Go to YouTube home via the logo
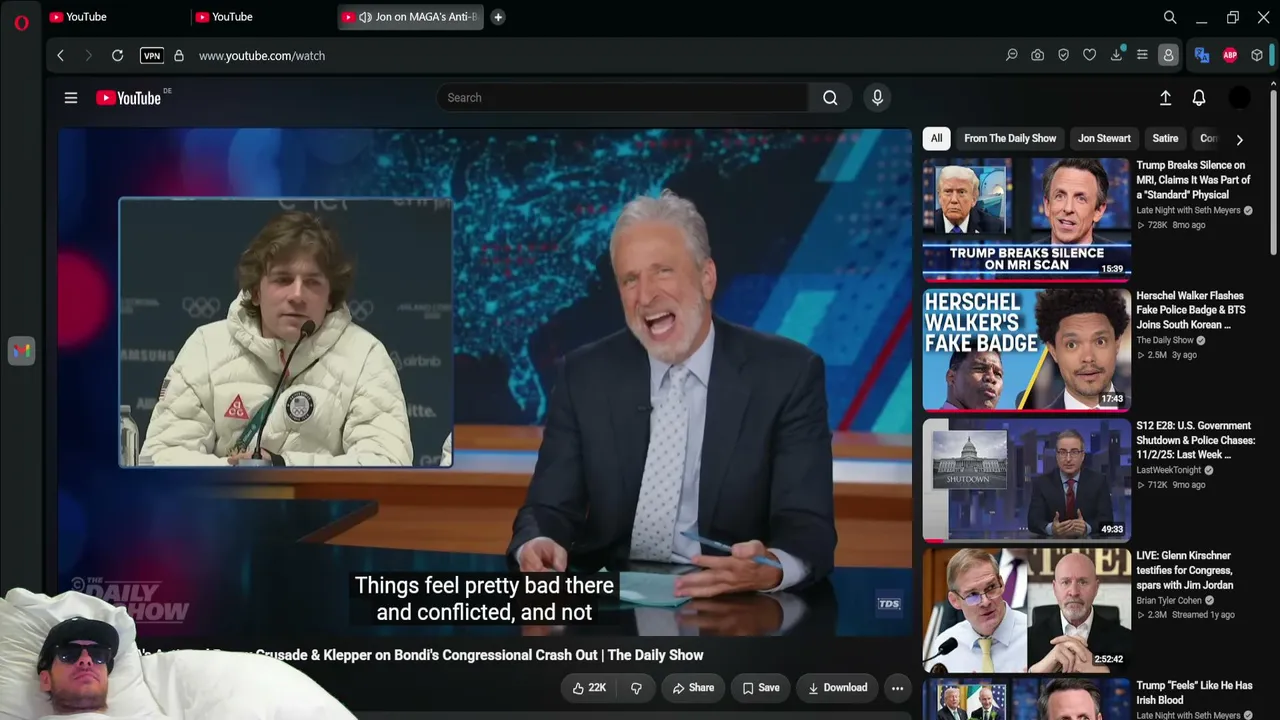This screenshot has width=1280, height=720. [x=129, y=98]
